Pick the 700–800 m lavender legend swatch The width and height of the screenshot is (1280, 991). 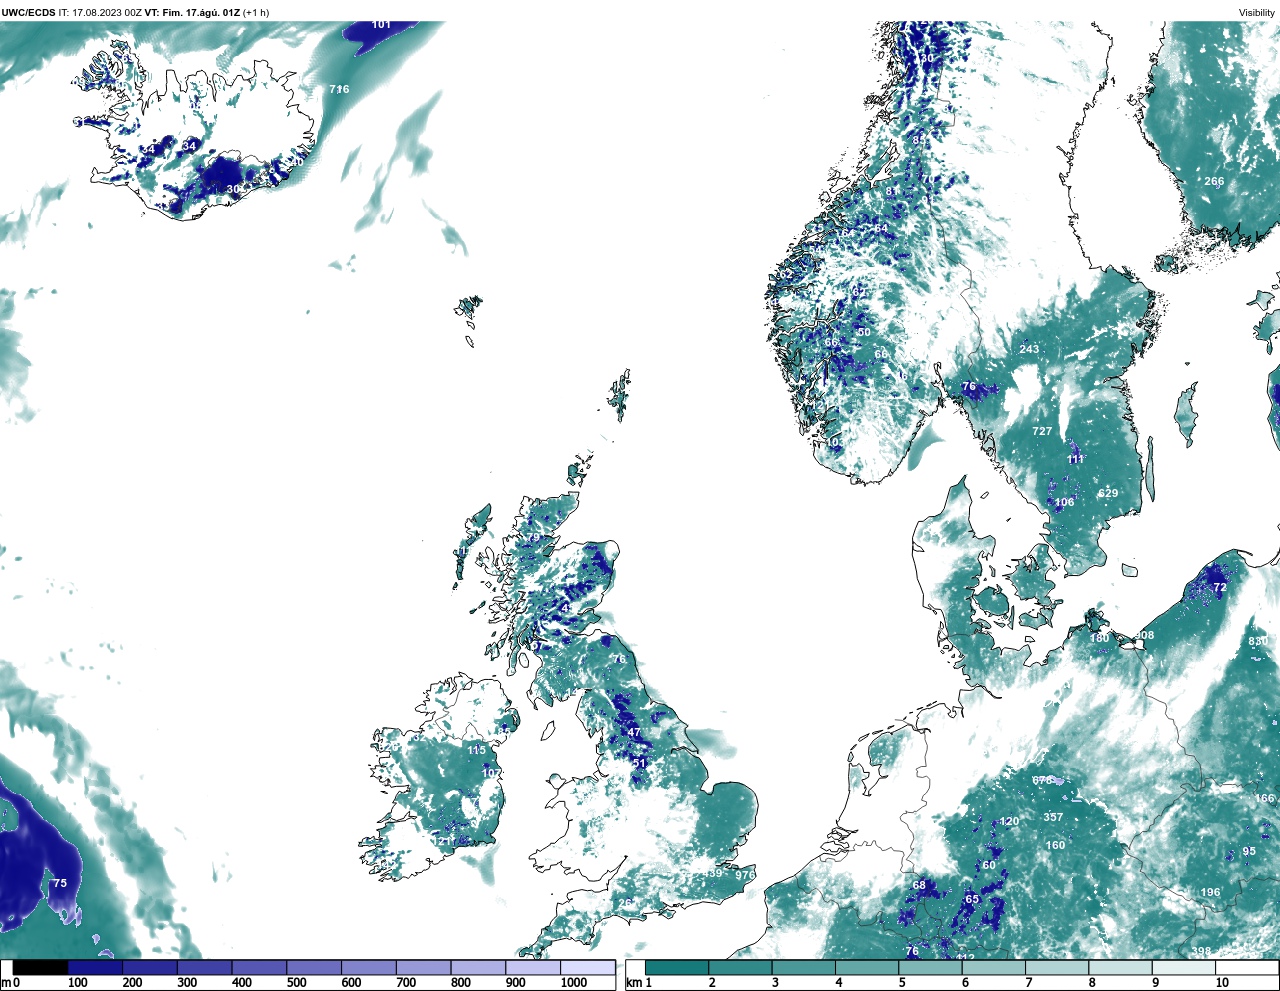pyautogui.click(x=423, y=967)
